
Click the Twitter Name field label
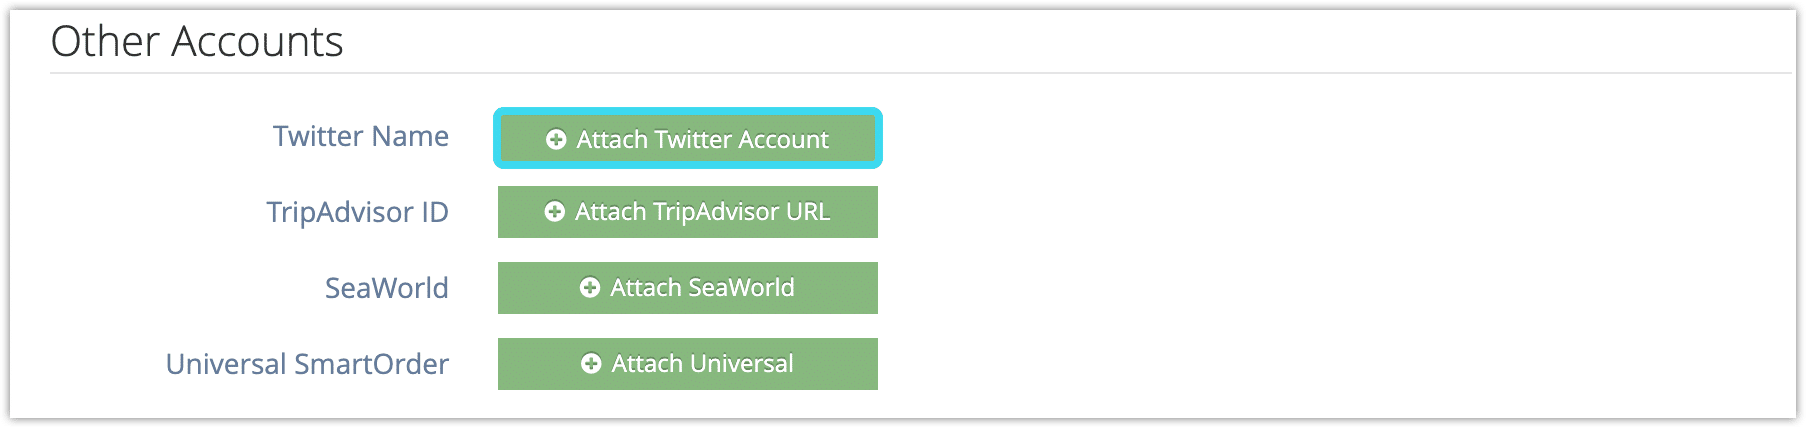[x=361, y=136]
